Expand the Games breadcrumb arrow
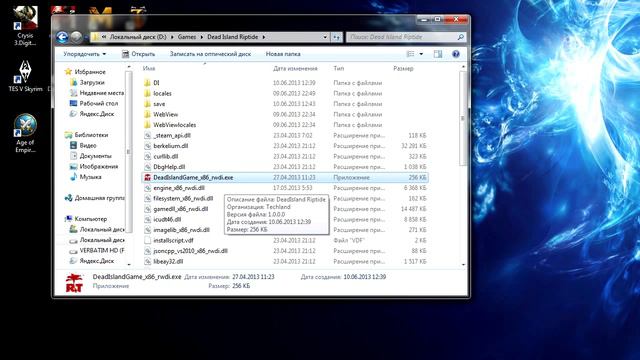 [x=202, y=37]
